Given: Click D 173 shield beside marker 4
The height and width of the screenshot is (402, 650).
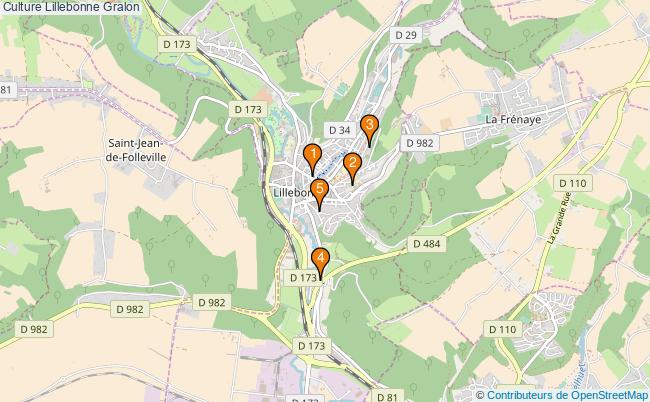Looking at the screenshot, I should 303,278.
